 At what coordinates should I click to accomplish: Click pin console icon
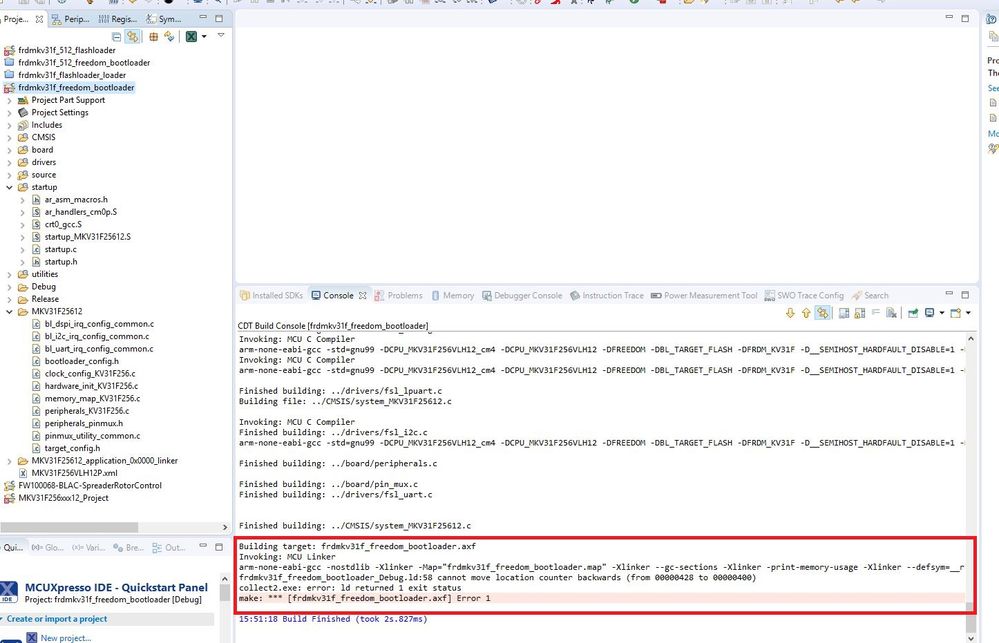913,313
